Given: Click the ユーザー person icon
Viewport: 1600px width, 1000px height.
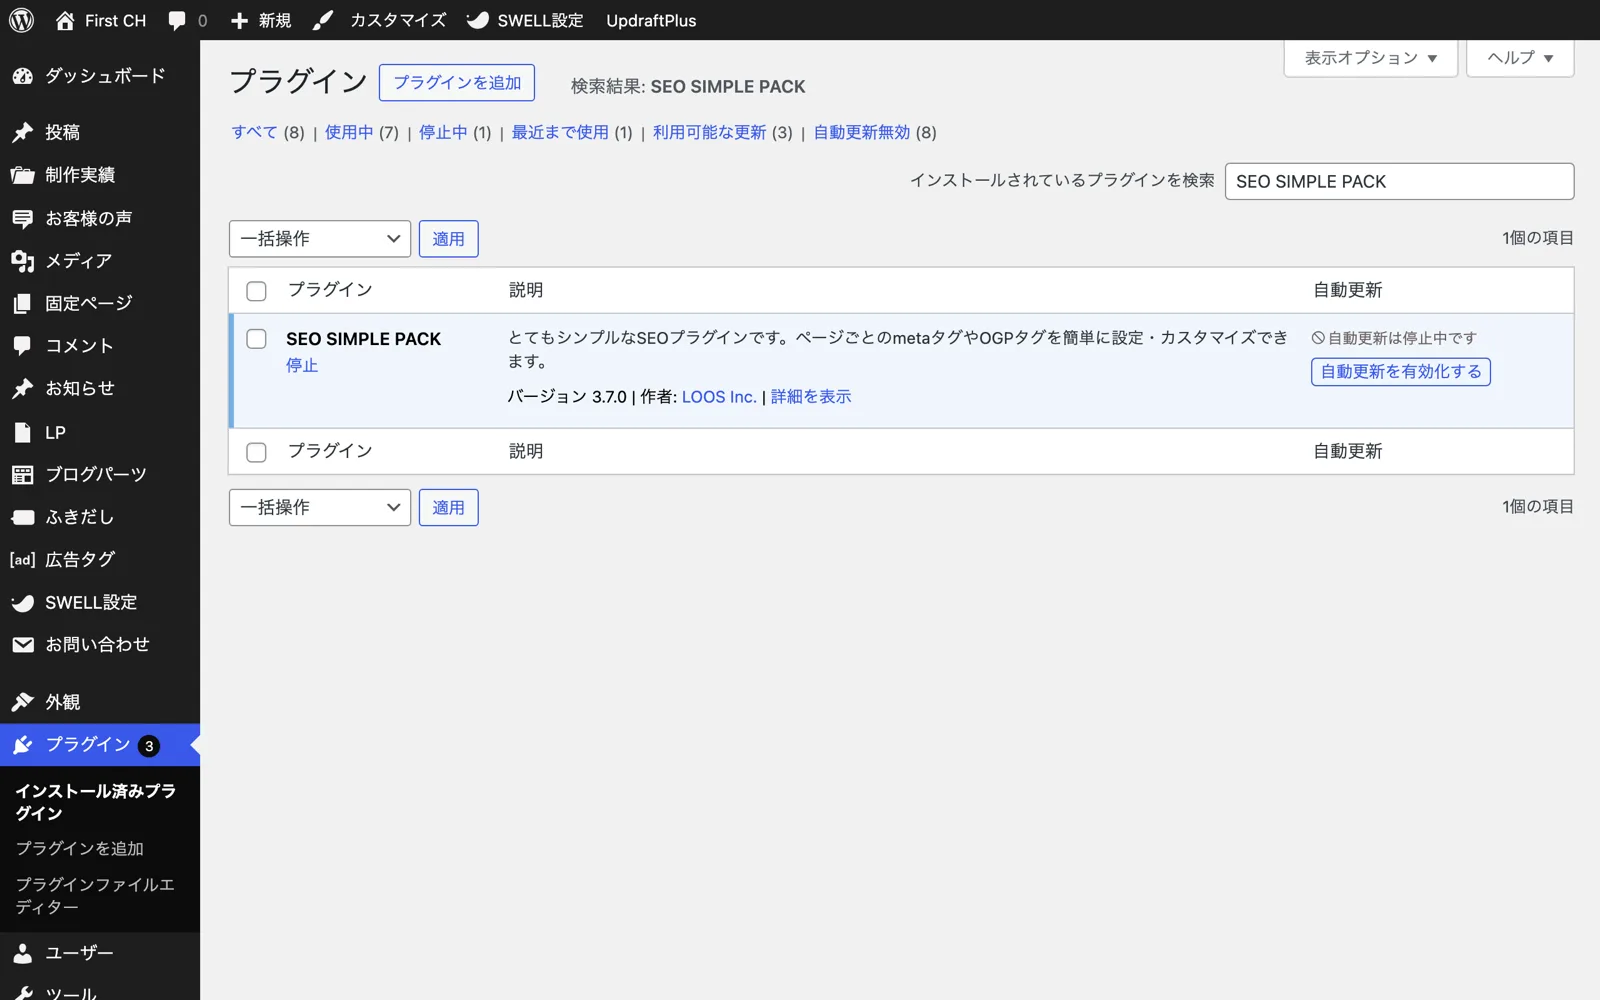Looking at the screenshot, I should pyautogui.click(x=22, y=953).
